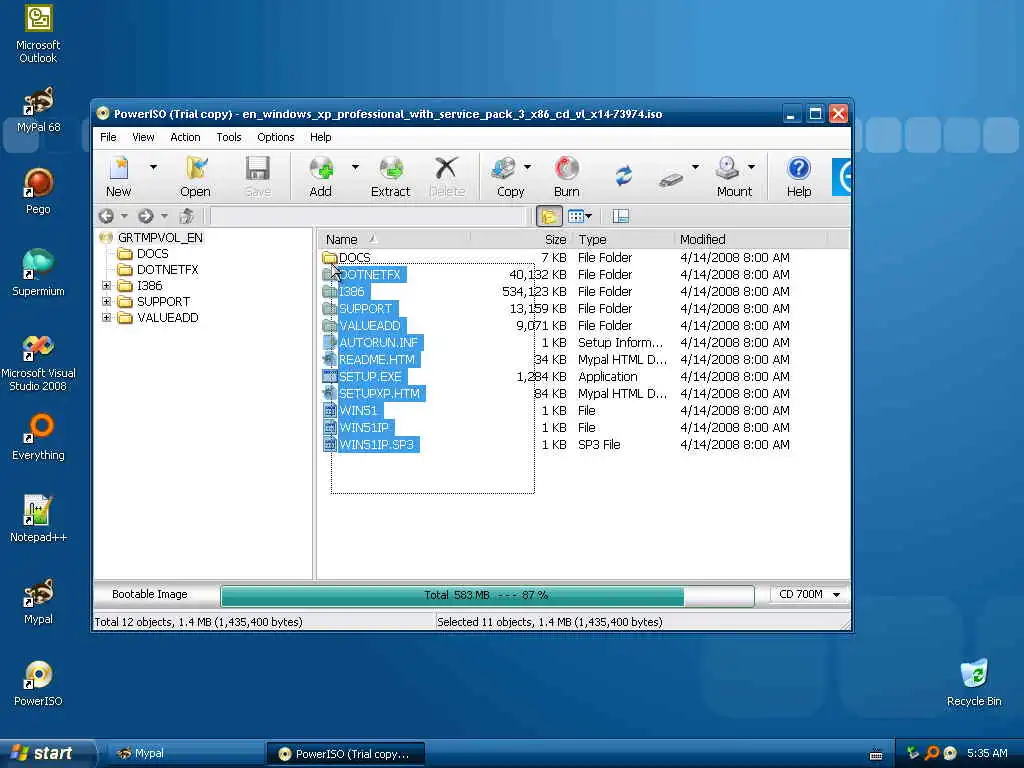Click the Pego desktop icon
The image size is (1024, 768).
pyautogui.click(x=38, y=191)
